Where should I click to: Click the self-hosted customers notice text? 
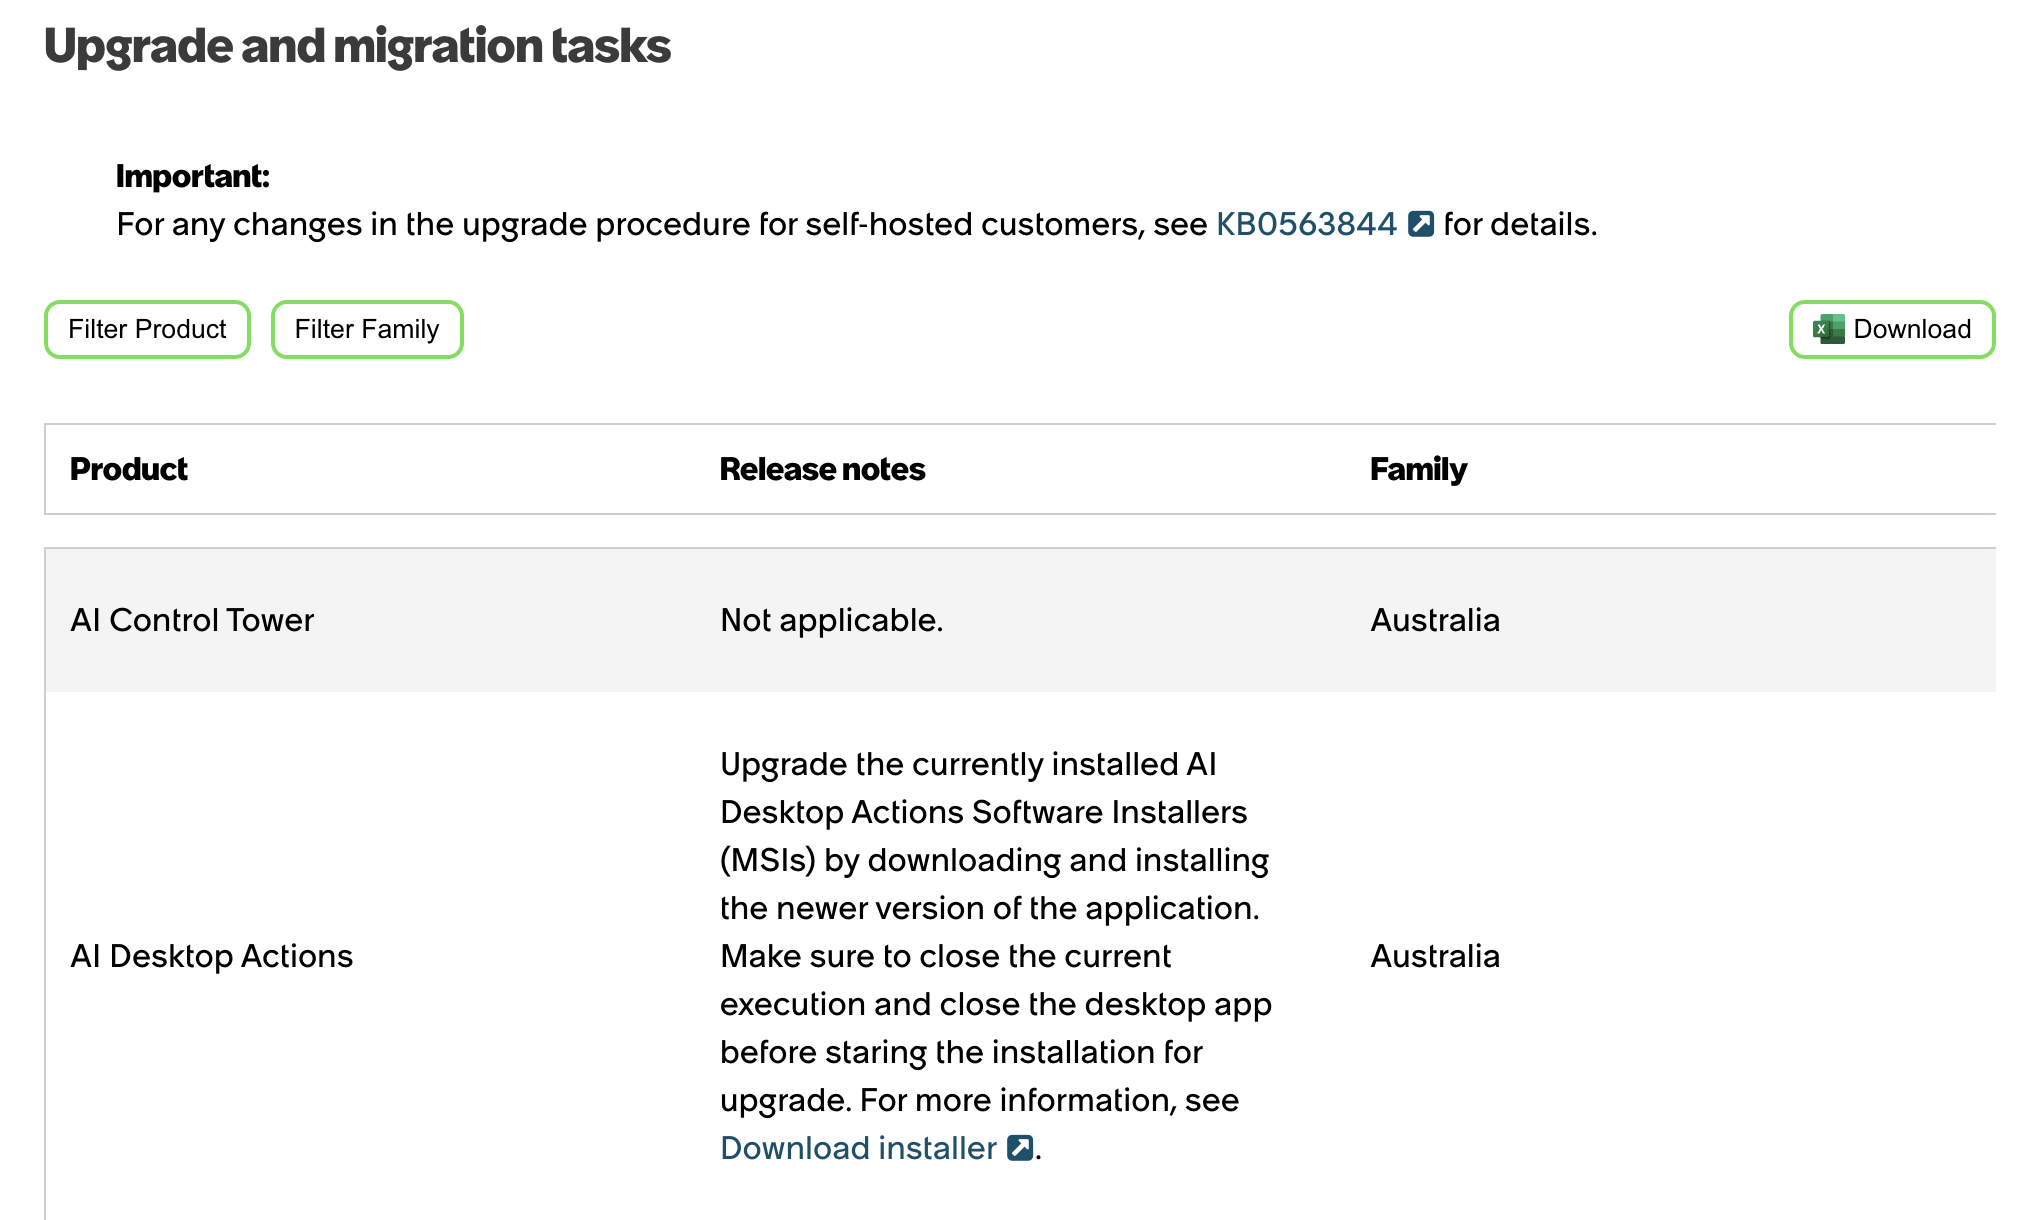pos(857,224)
